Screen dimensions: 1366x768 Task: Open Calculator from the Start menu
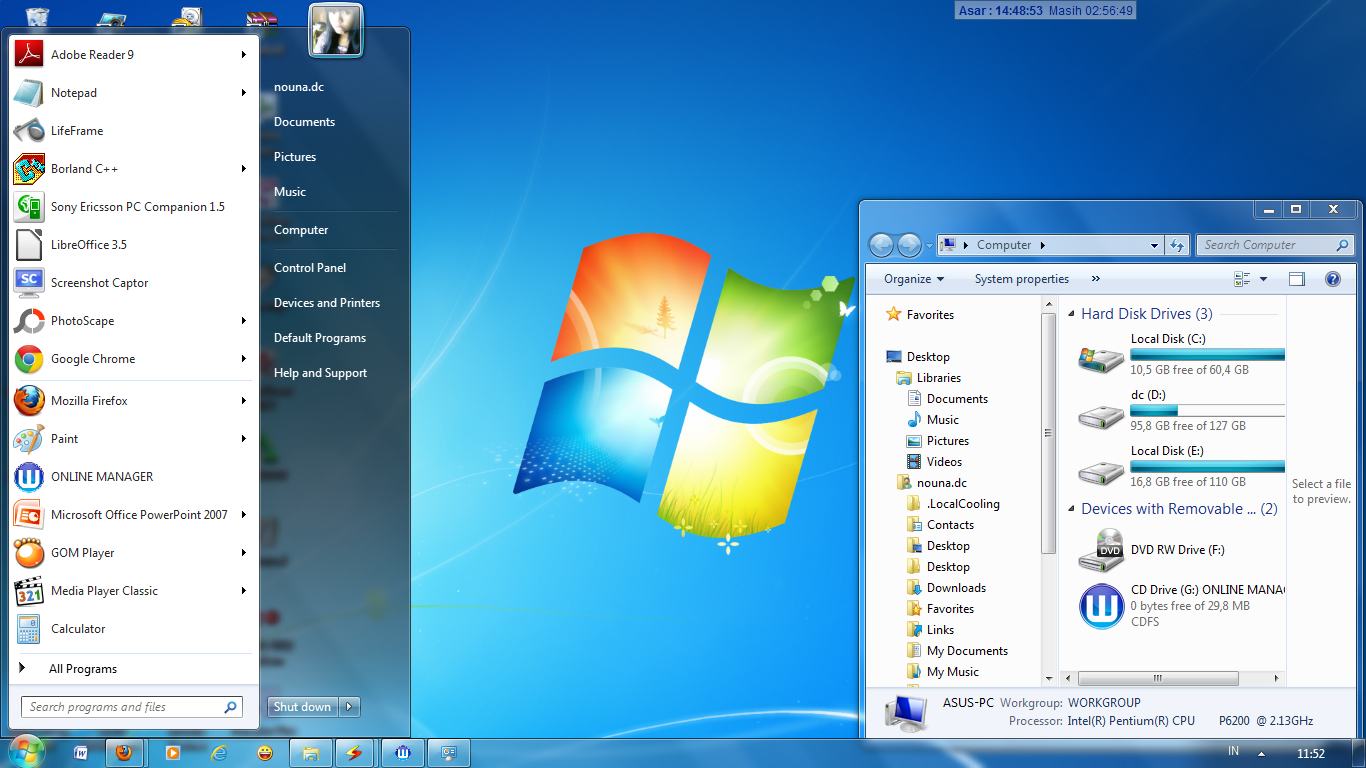pos(133,629)
